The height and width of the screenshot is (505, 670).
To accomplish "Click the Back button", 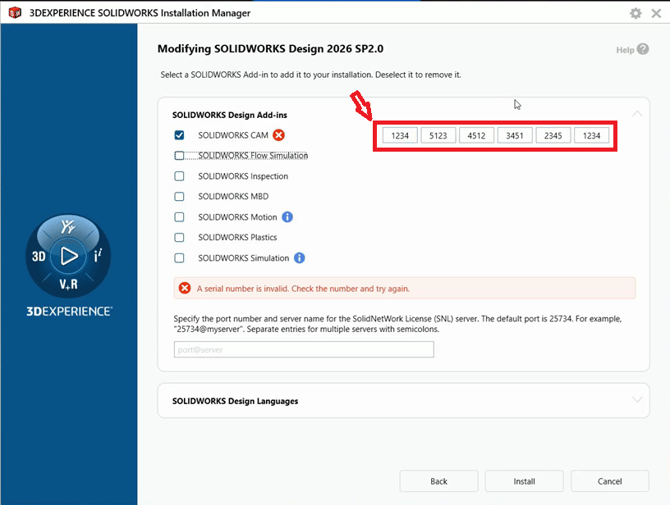I will (439, 481).
